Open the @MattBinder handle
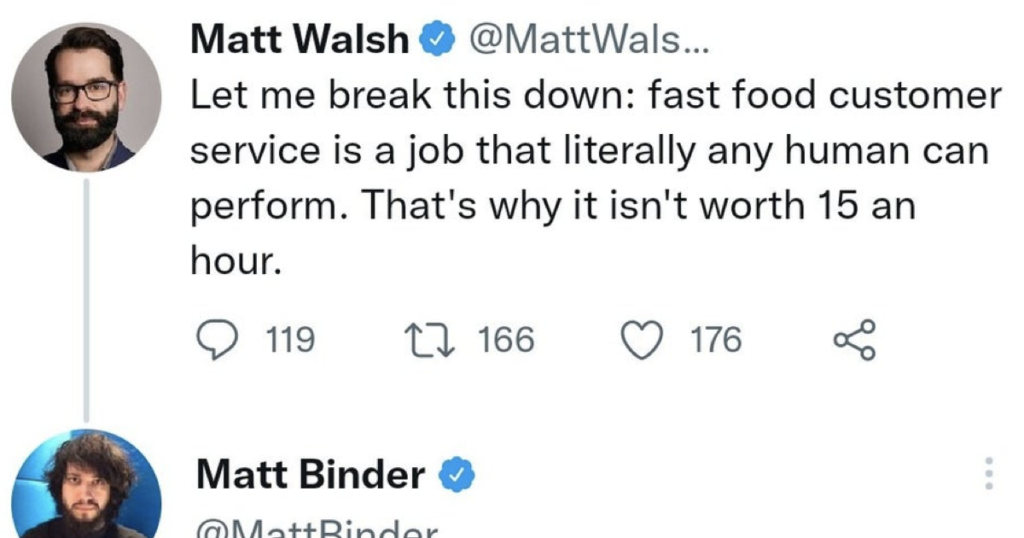The width and height of the screenshot is (1024, 538). click(x=318, y=529)
